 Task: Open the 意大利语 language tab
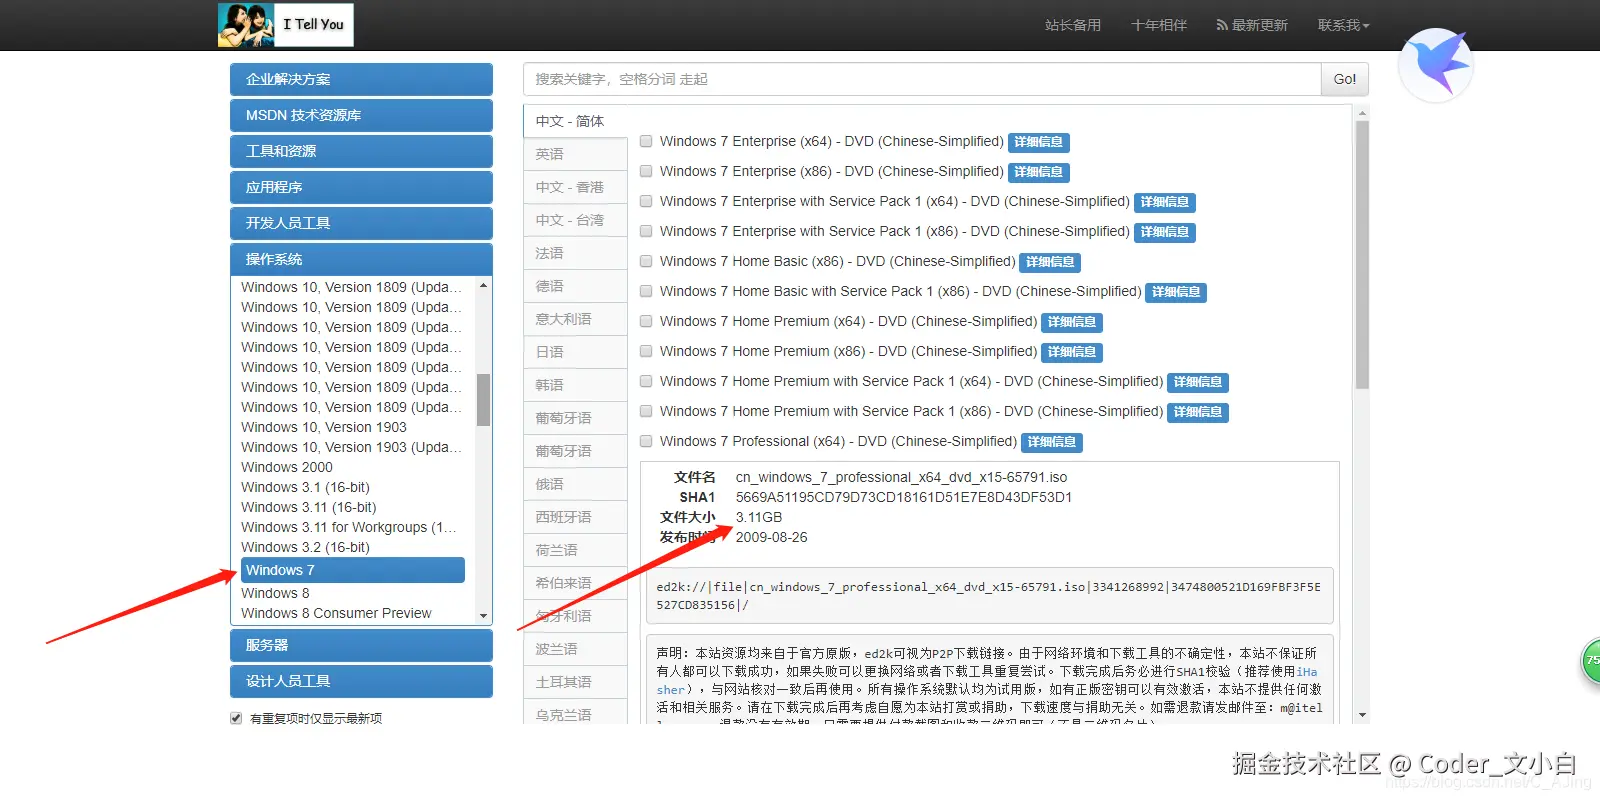click(x=575, y=319)
